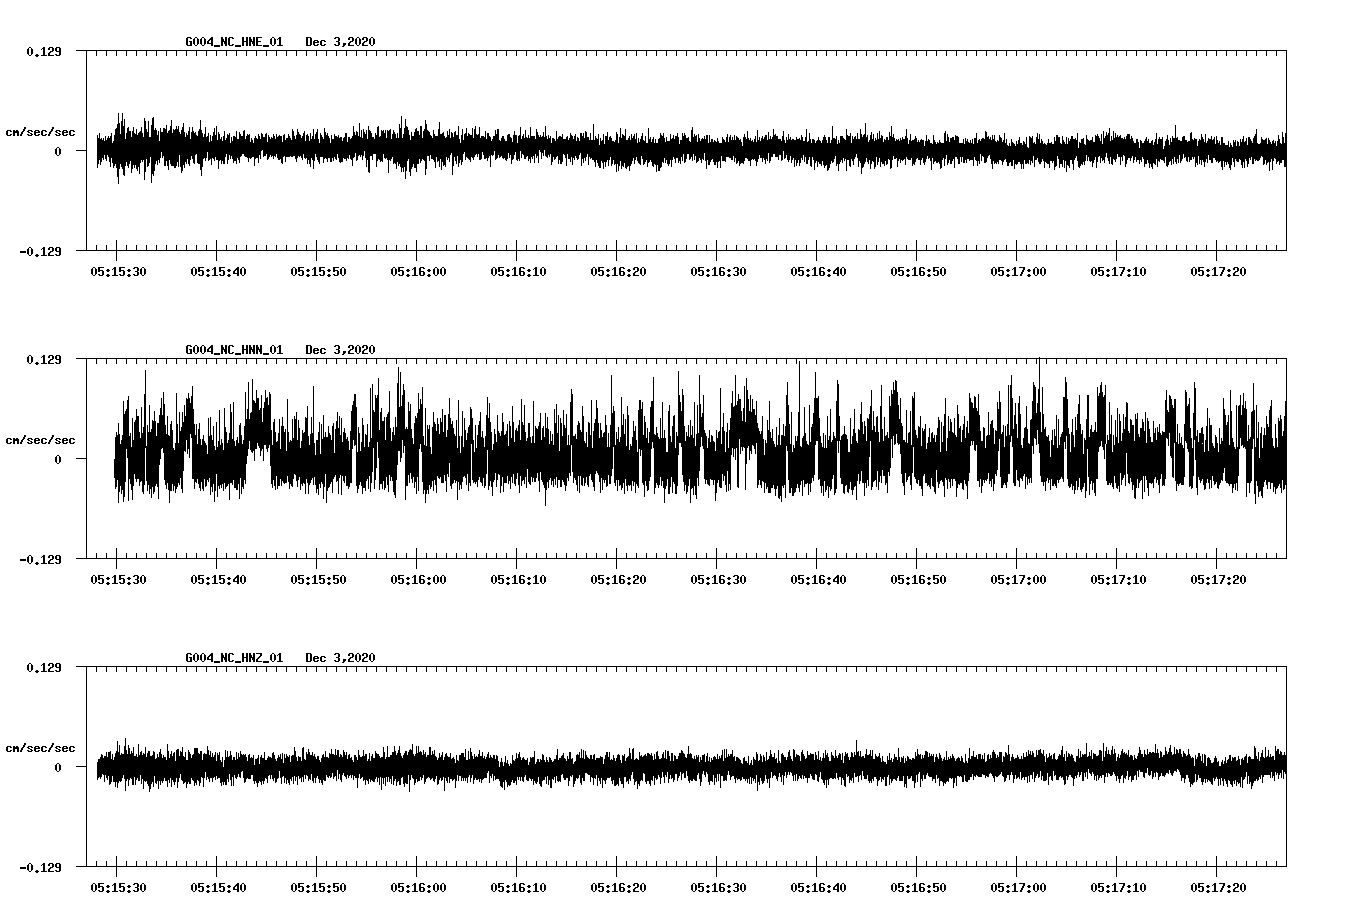Image resolution: width=1358 pixels, height=924 pixels.
Task: Click the 05:15:30 tick label on top axis
Action: tap(117, 270)
